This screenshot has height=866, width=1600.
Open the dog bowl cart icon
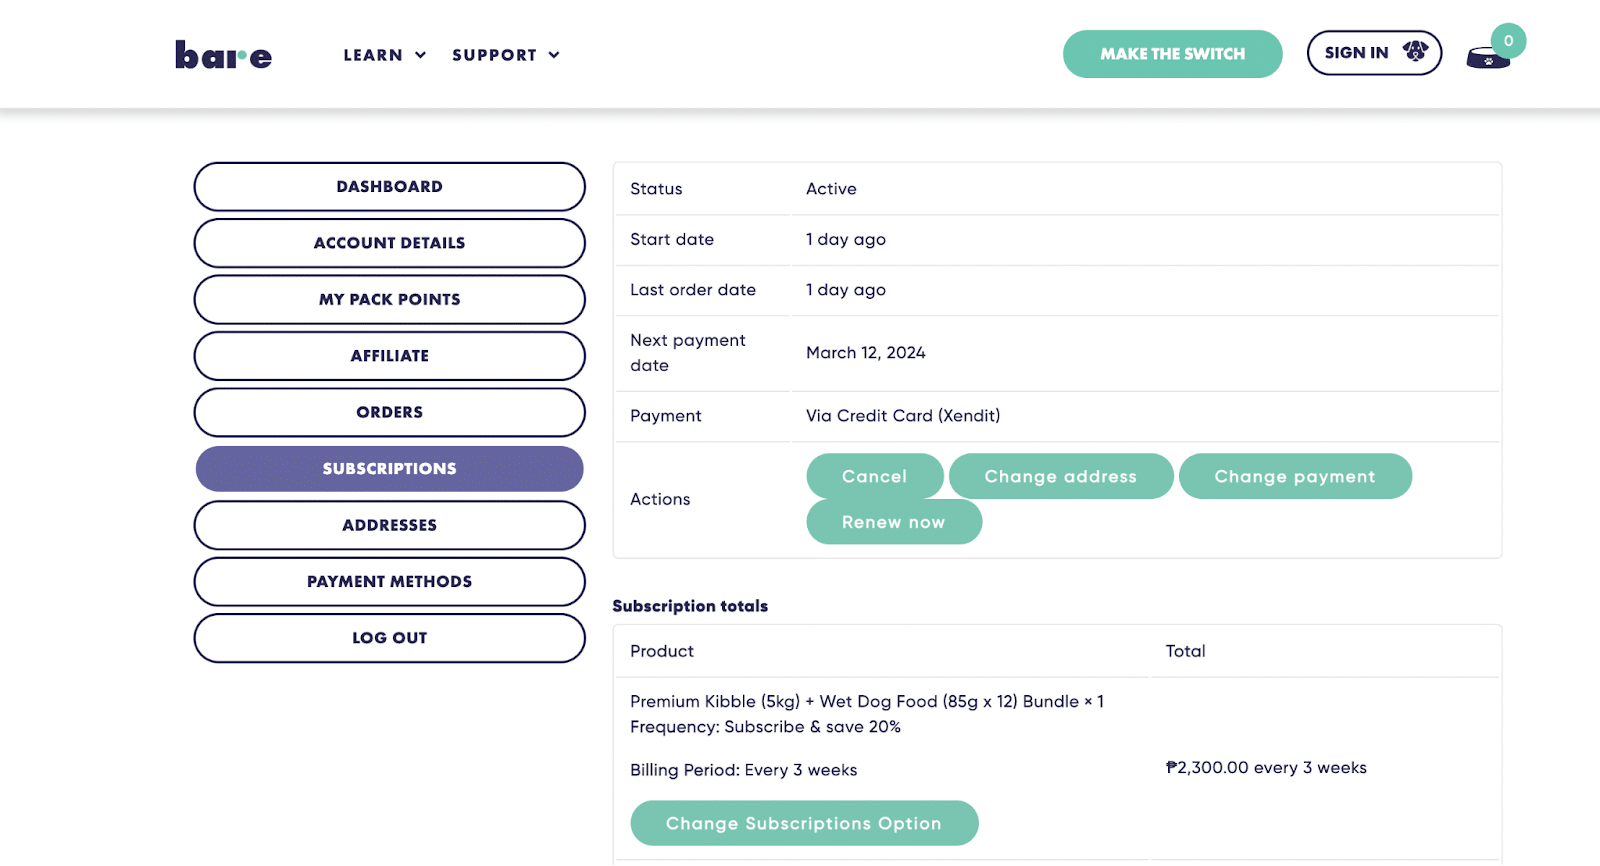1487,58
